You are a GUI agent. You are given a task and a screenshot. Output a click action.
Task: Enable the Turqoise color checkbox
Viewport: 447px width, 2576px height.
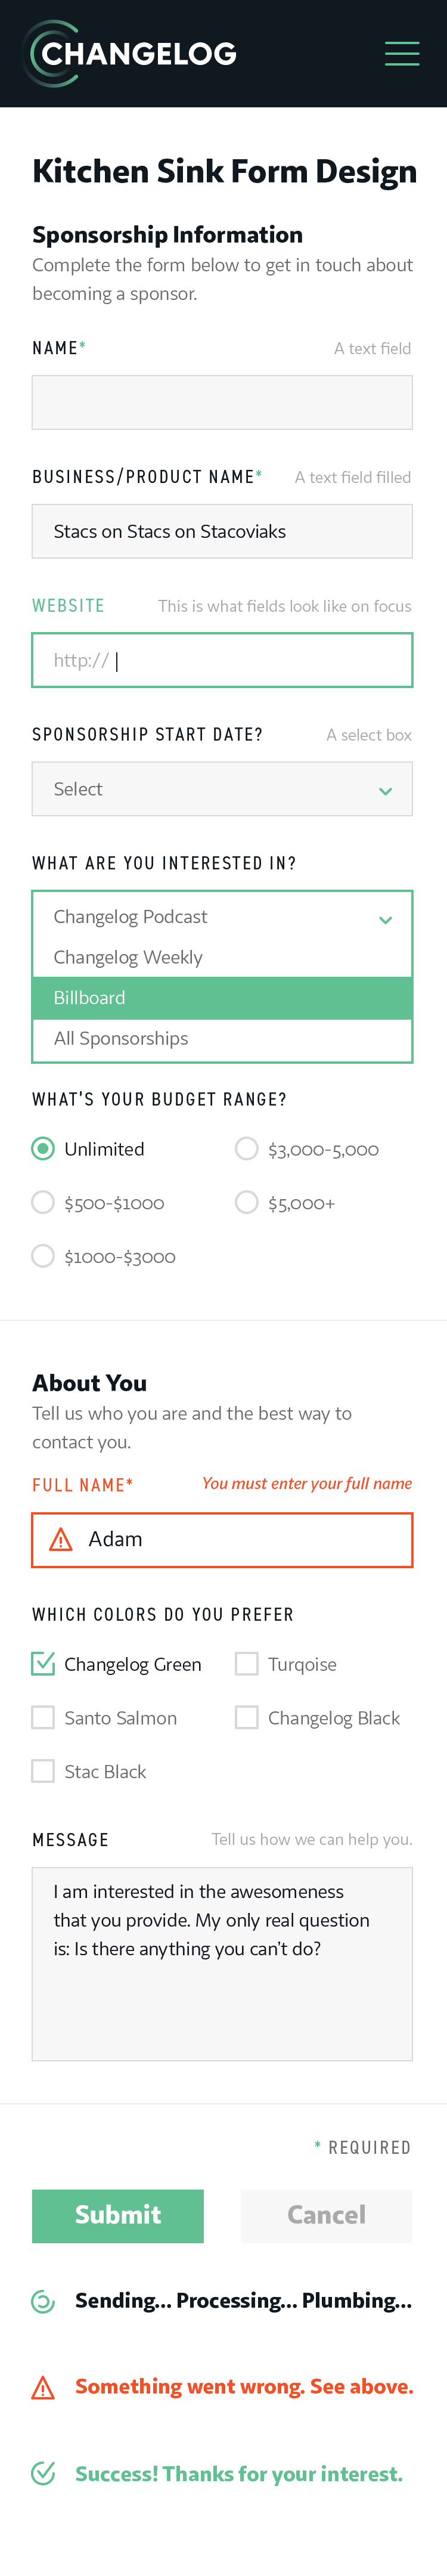click(247, 1664)
